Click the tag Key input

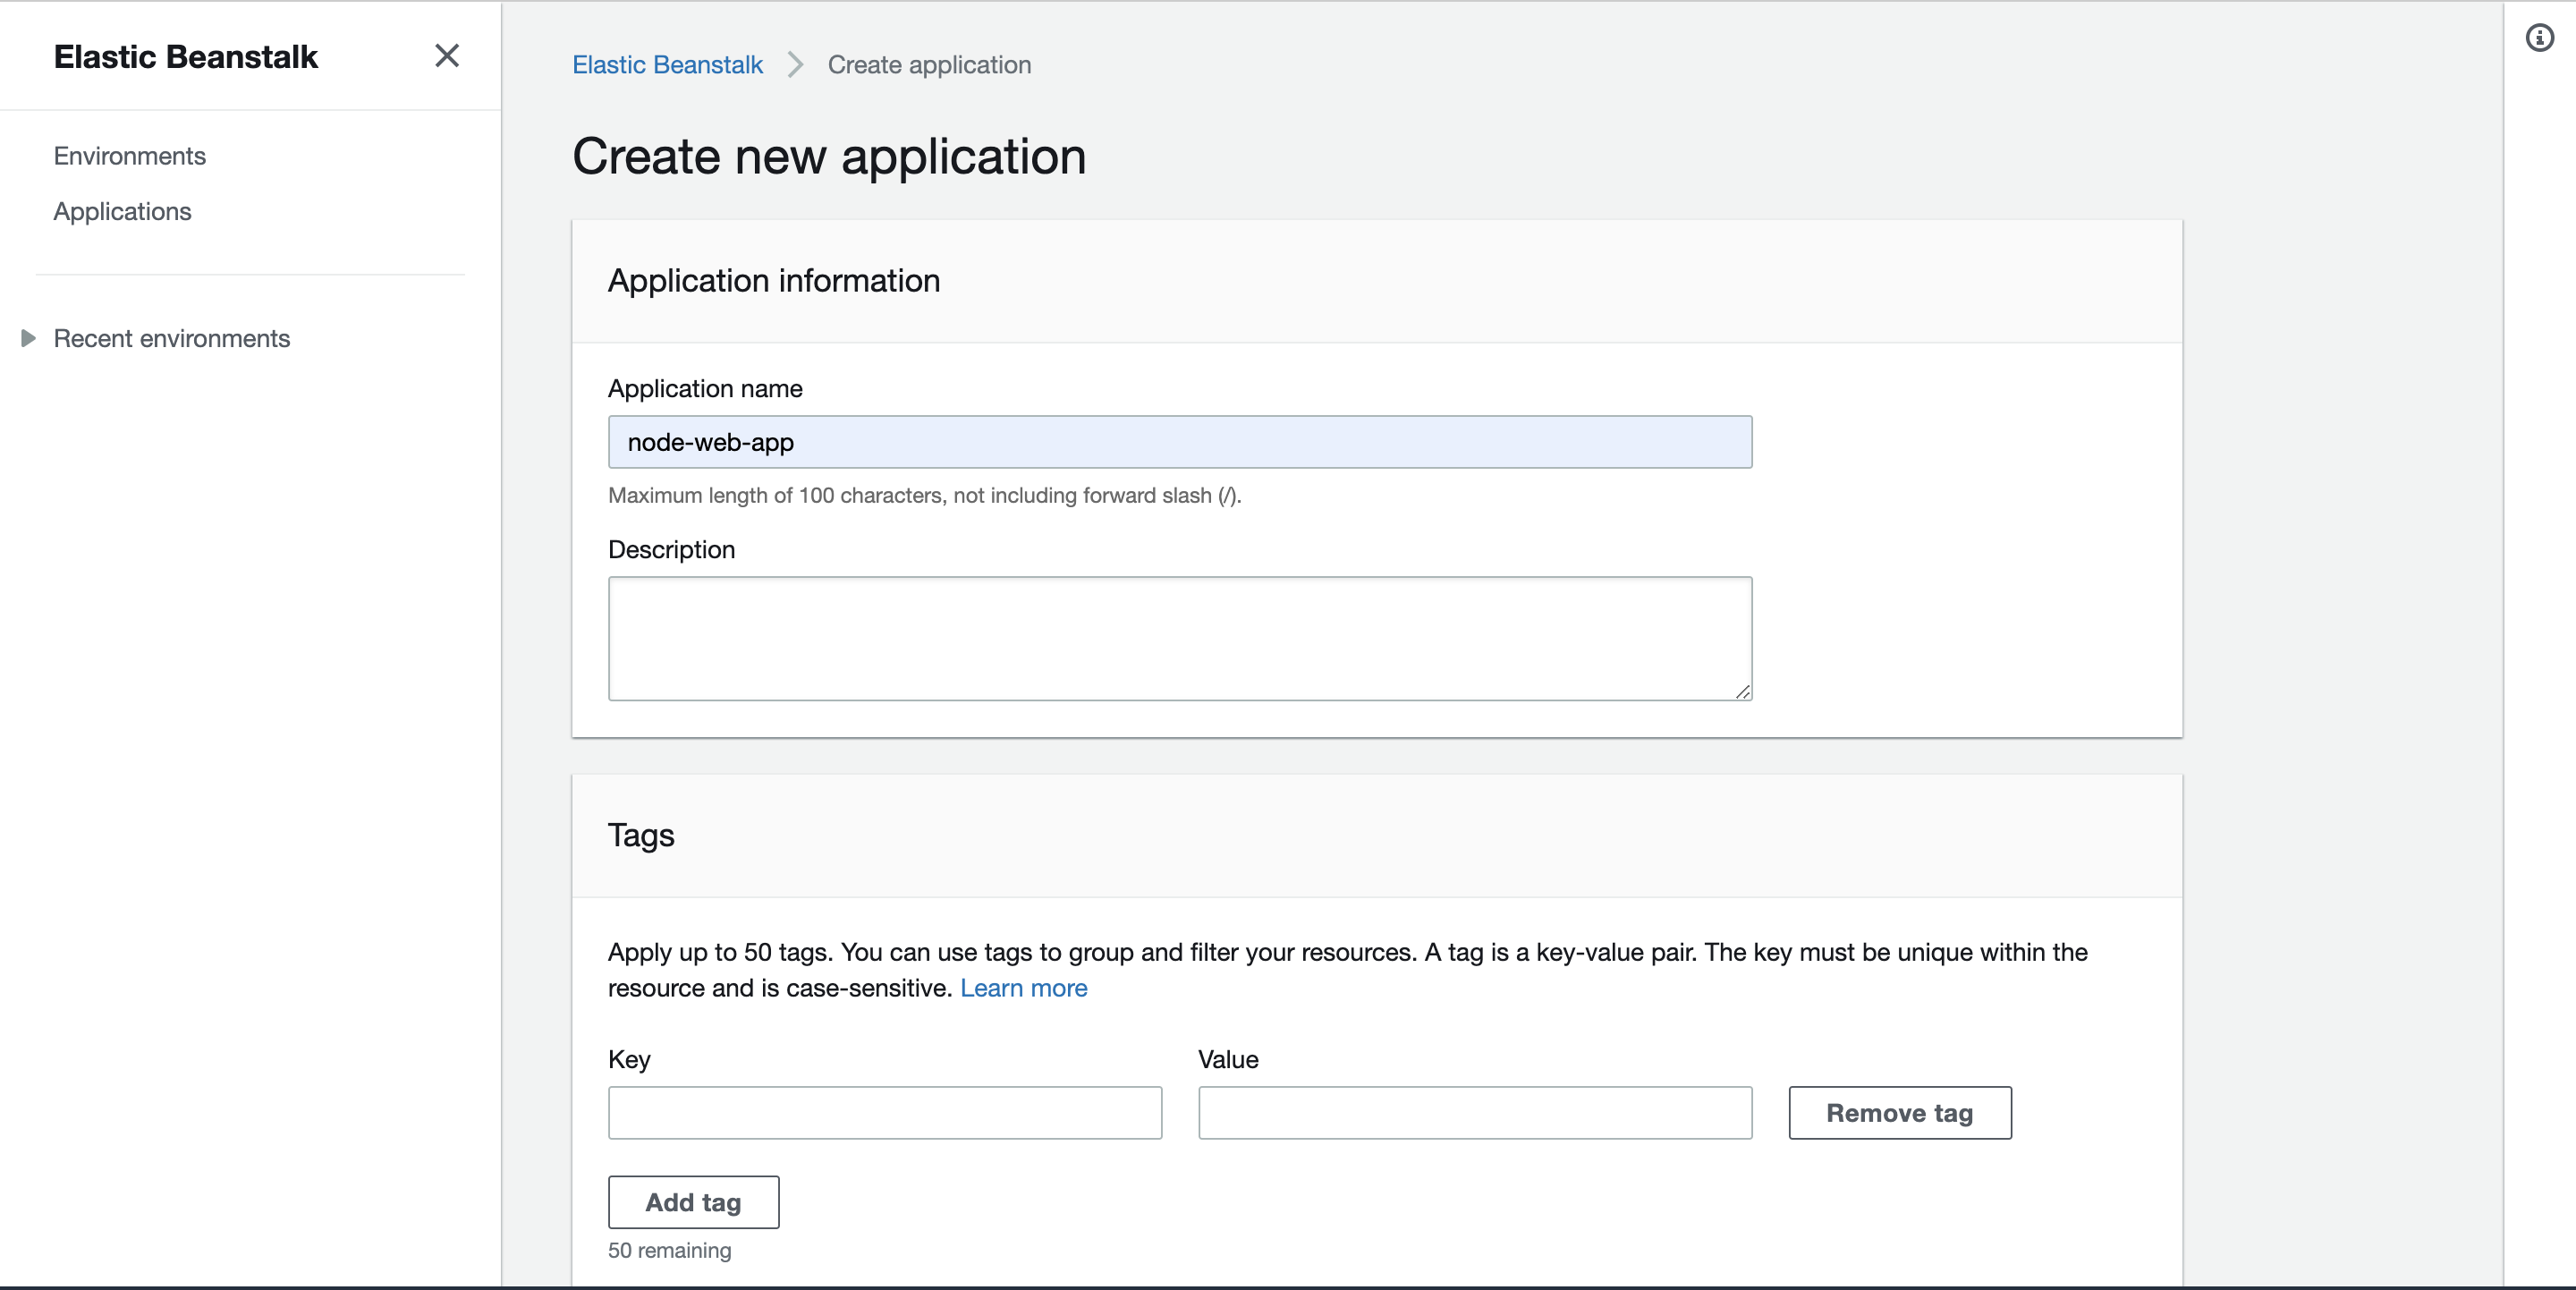click(x=884, y=1113)
